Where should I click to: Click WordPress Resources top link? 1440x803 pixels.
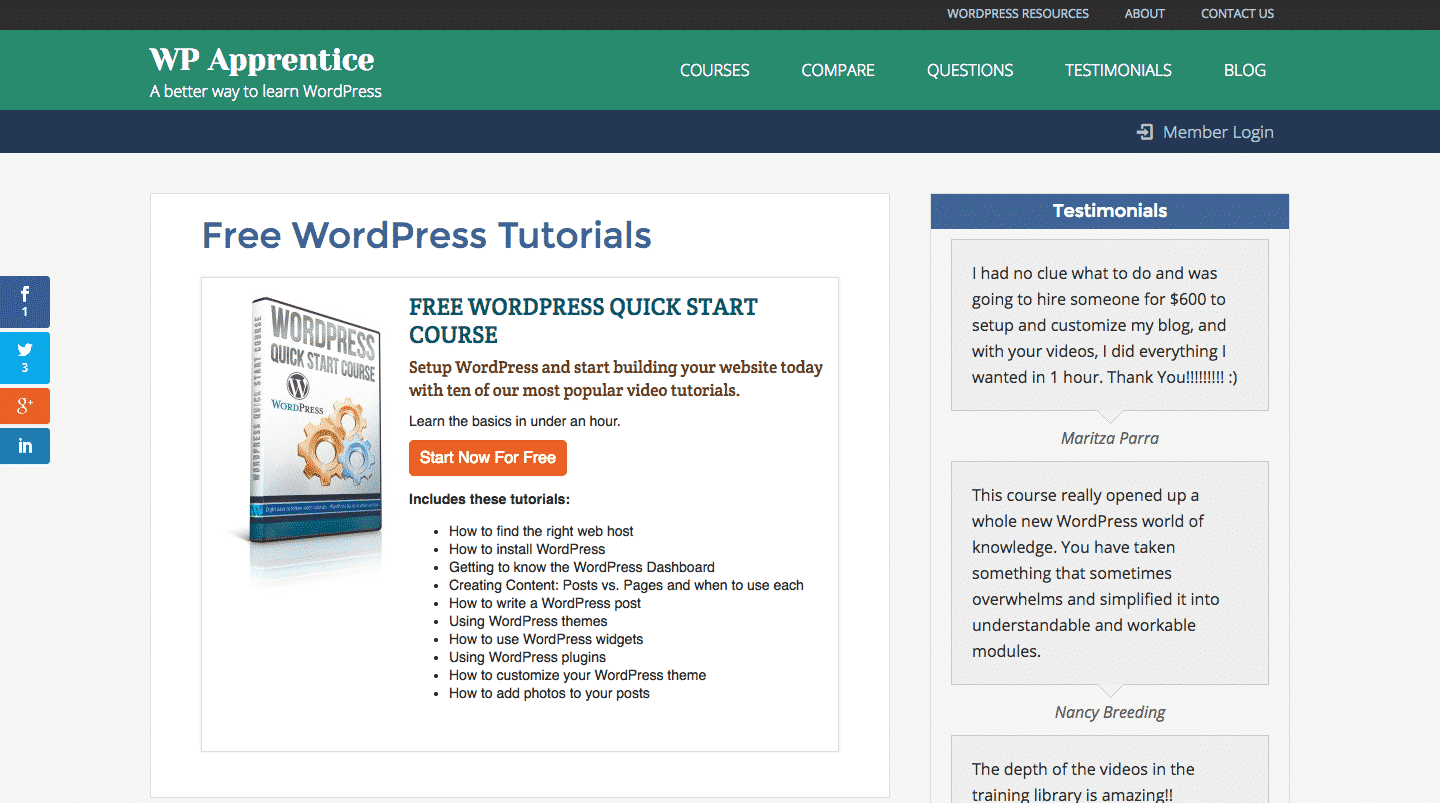(1018, 14)
